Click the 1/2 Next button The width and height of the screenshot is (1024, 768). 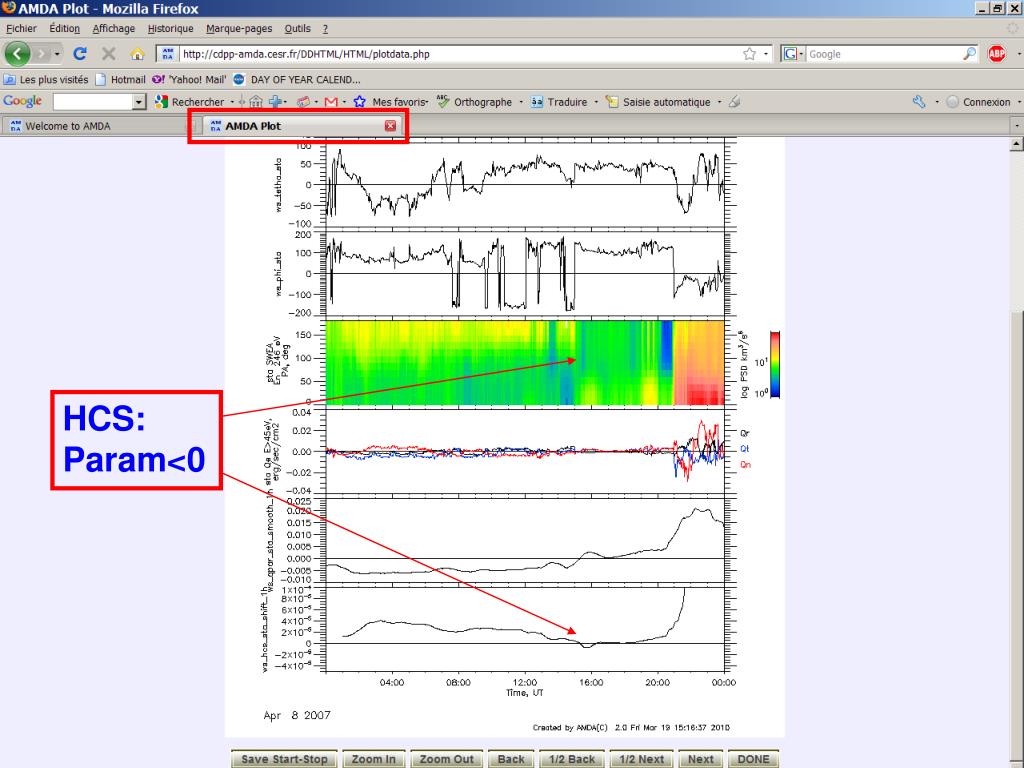click(x=641, y=759)
